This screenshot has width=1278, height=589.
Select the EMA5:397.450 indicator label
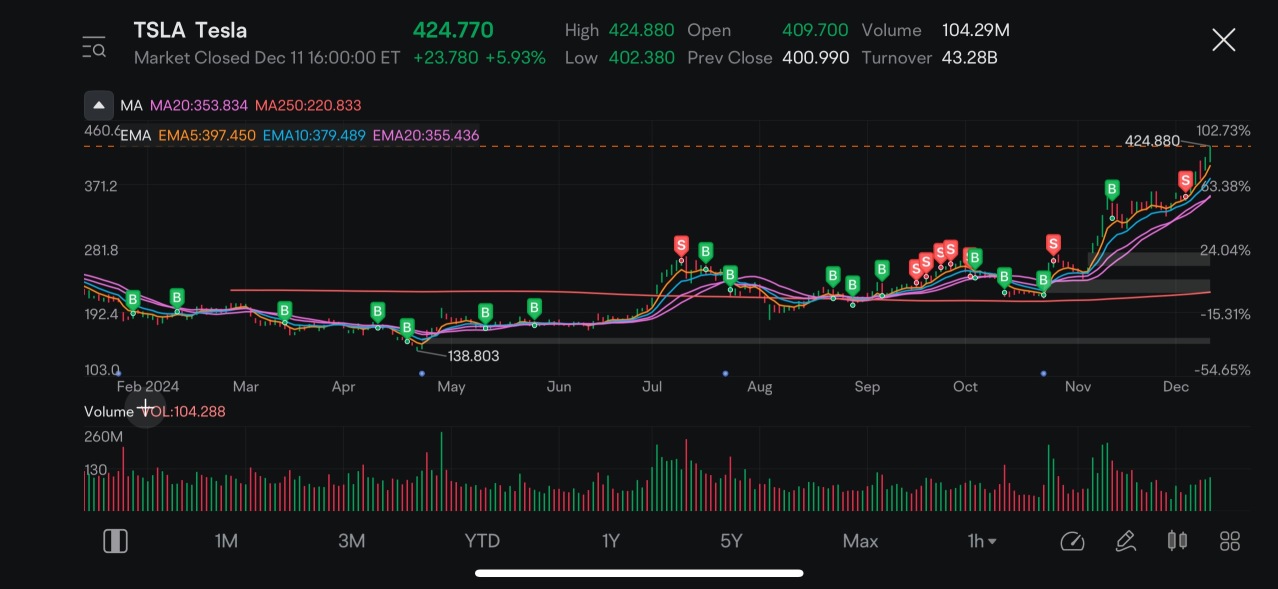click(207, 135)
